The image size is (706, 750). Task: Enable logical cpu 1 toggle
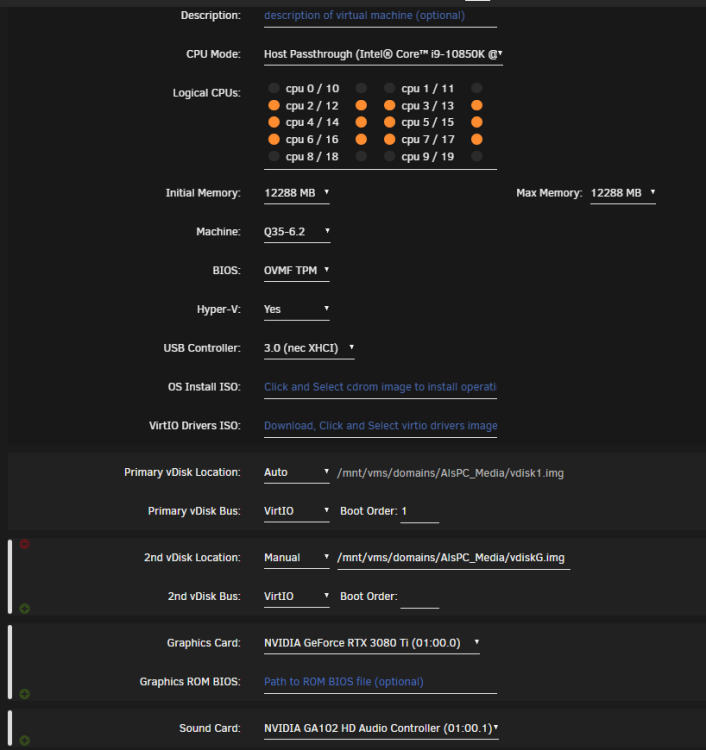(389, 88)
